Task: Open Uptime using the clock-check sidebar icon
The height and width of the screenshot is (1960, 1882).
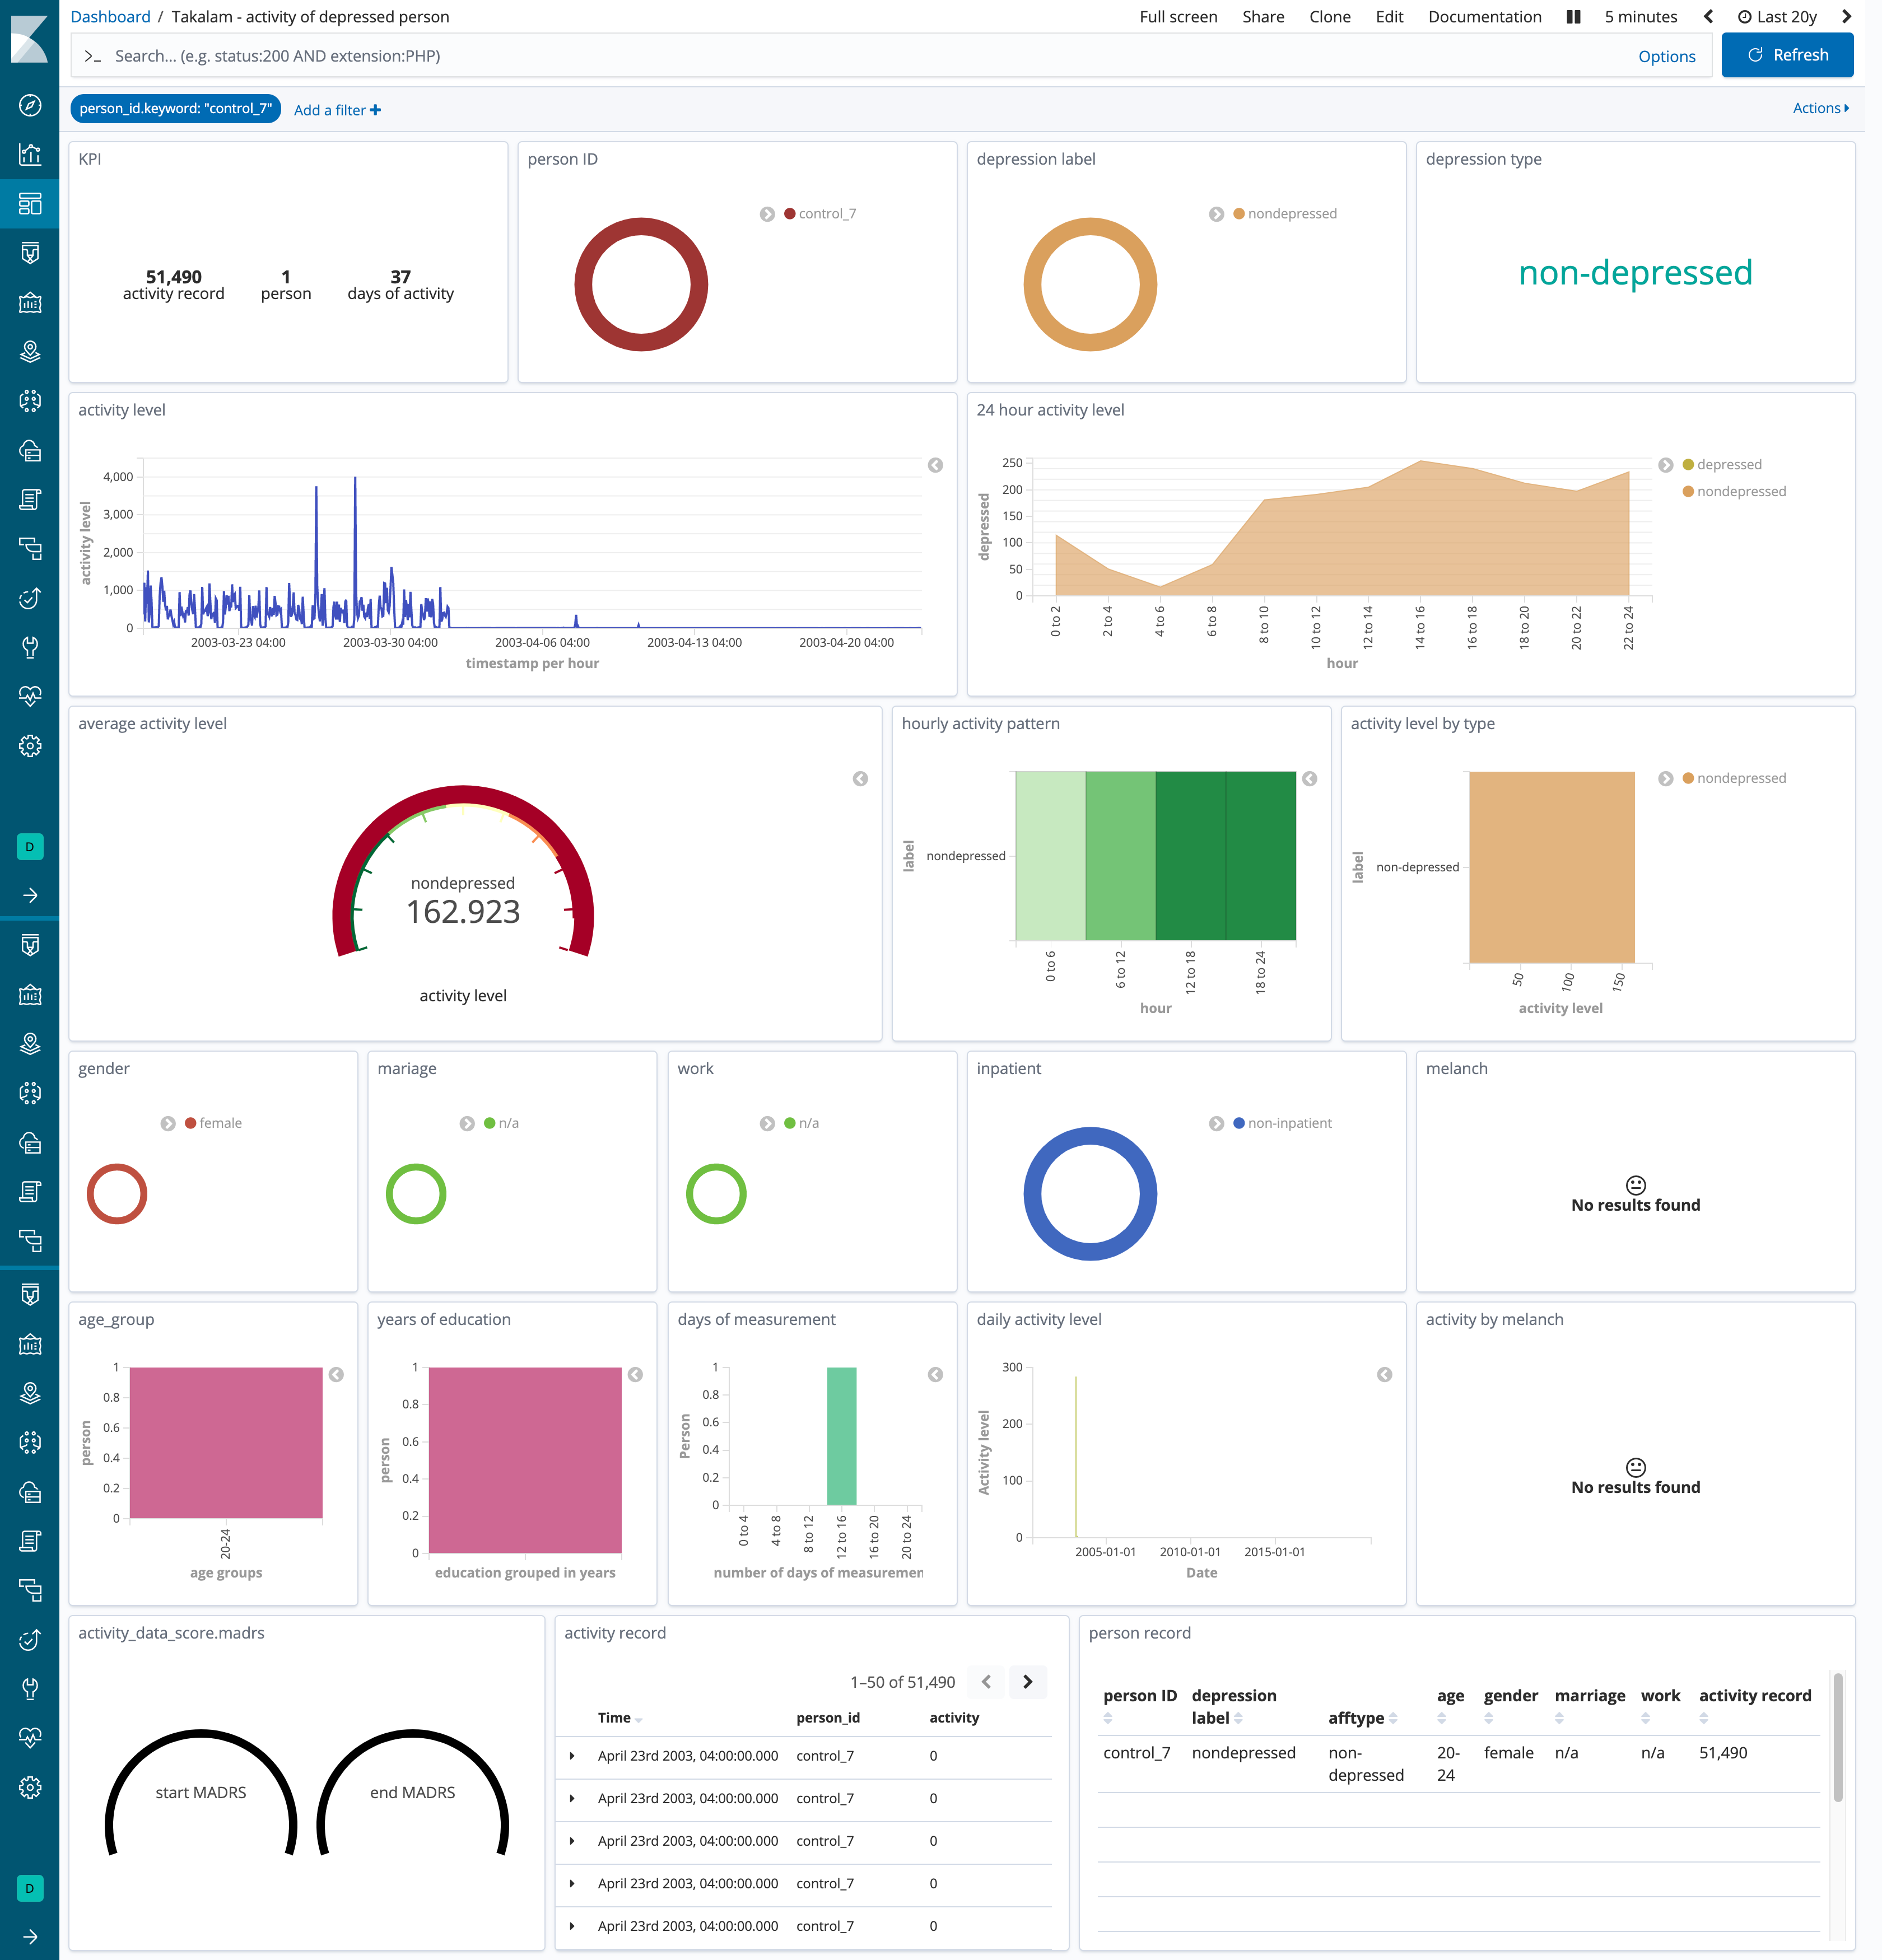Action: tap(29, 597)
